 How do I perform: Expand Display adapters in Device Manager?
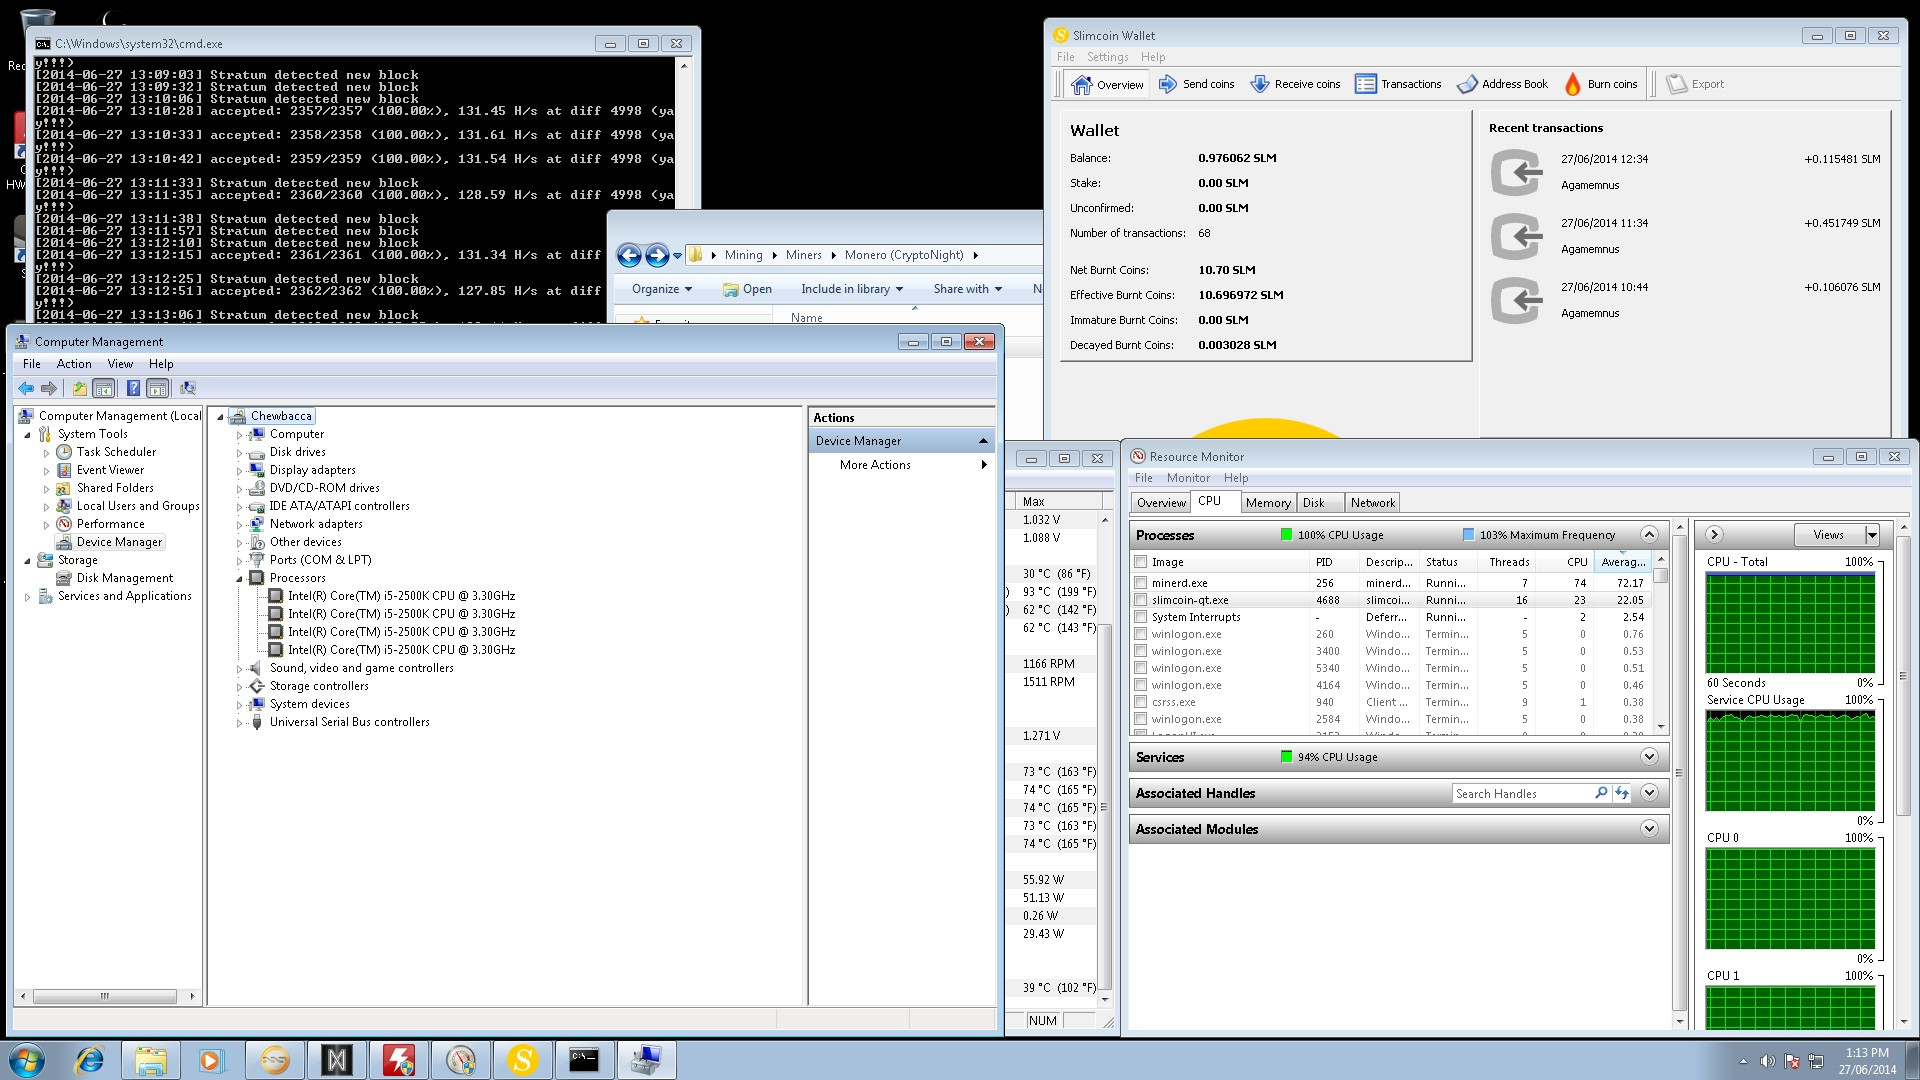coord(239,471)
